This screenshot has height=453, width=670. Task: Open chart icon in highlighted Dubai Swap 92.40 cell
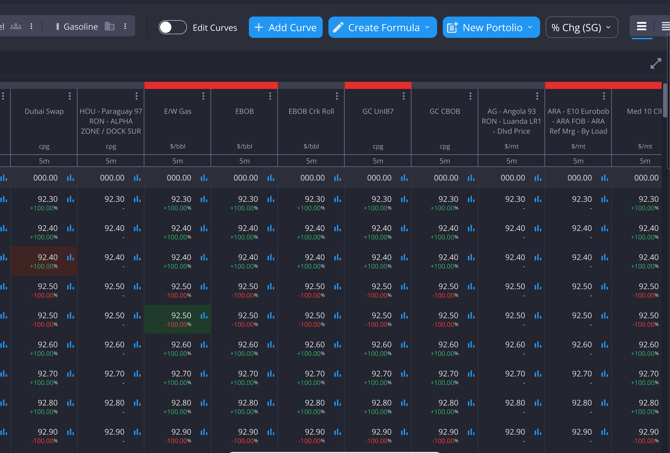(x=71, y=257)
